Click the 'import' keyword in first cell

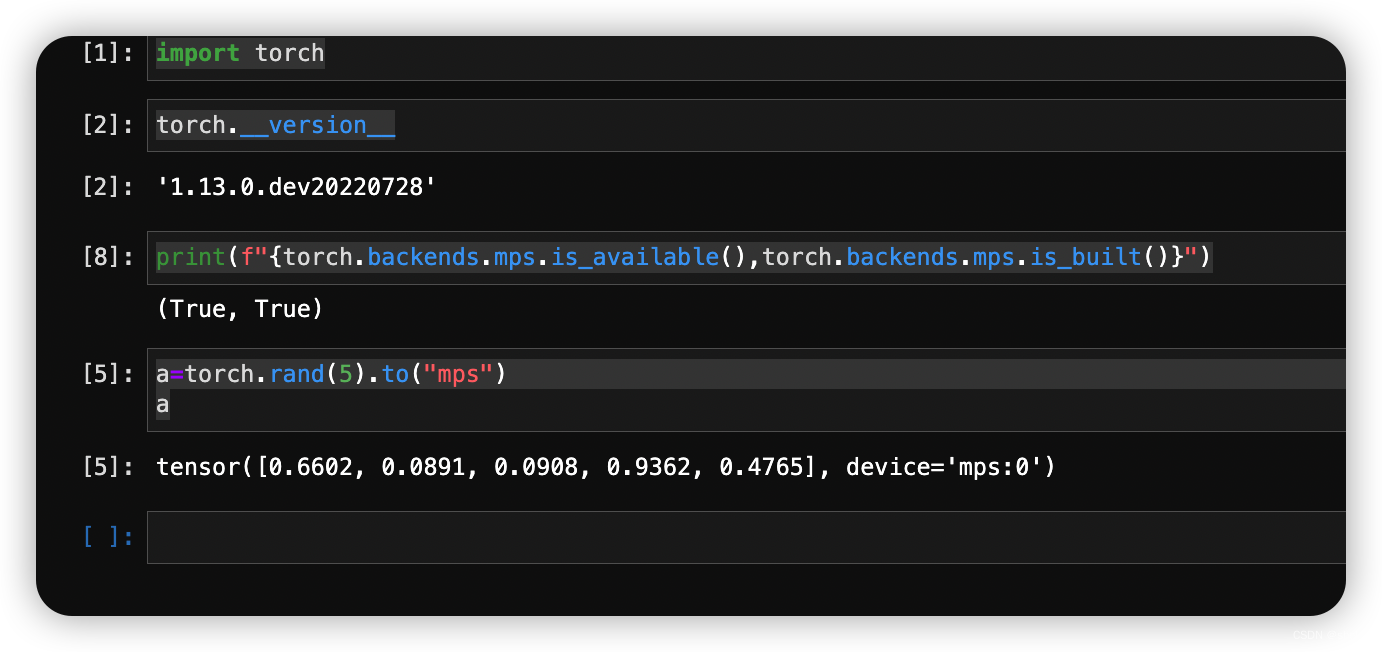click(198, 53)
